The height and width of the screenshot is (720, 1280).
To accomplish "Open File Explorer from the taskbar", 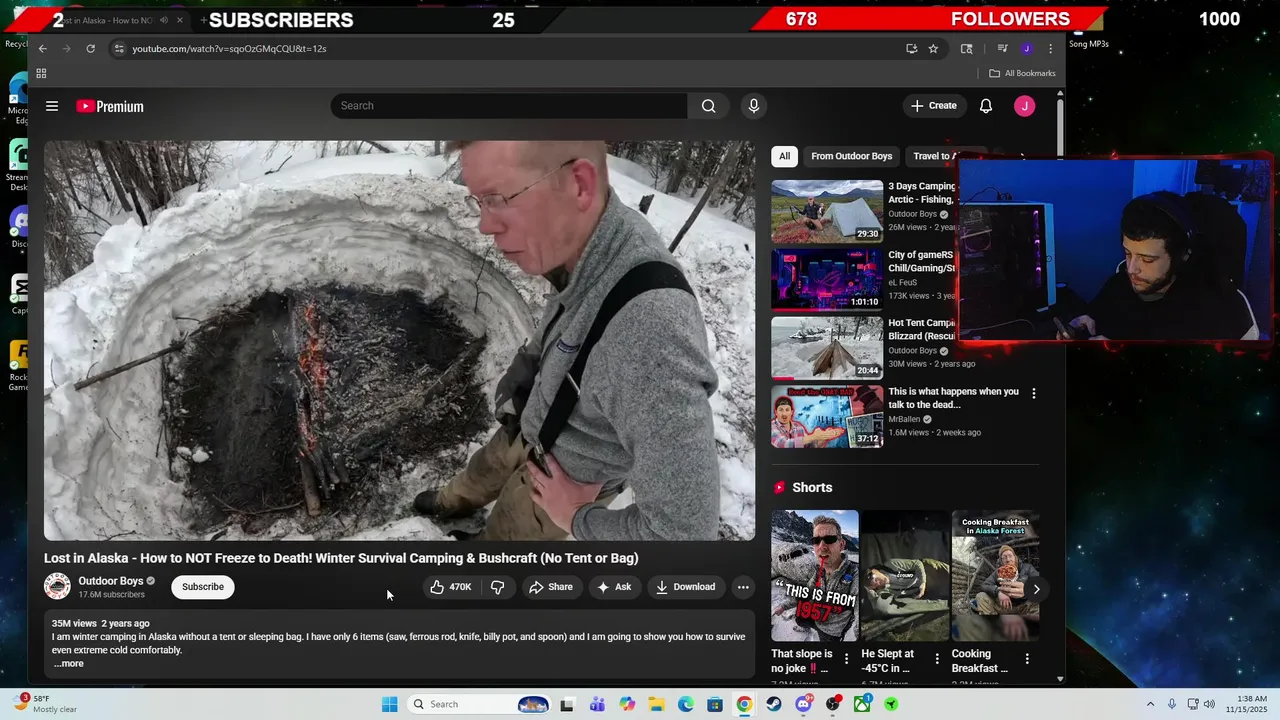I will coord(656,704).
